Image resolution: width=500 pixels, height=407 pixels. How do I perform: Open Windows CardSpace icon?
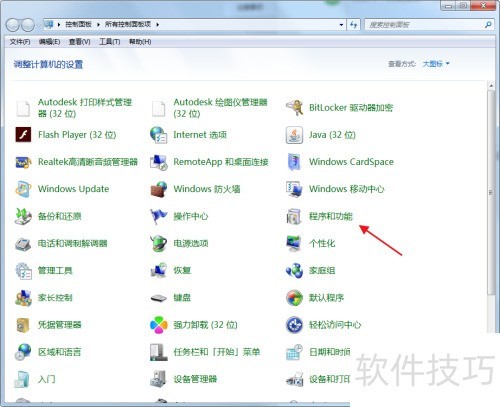(294, 162)
